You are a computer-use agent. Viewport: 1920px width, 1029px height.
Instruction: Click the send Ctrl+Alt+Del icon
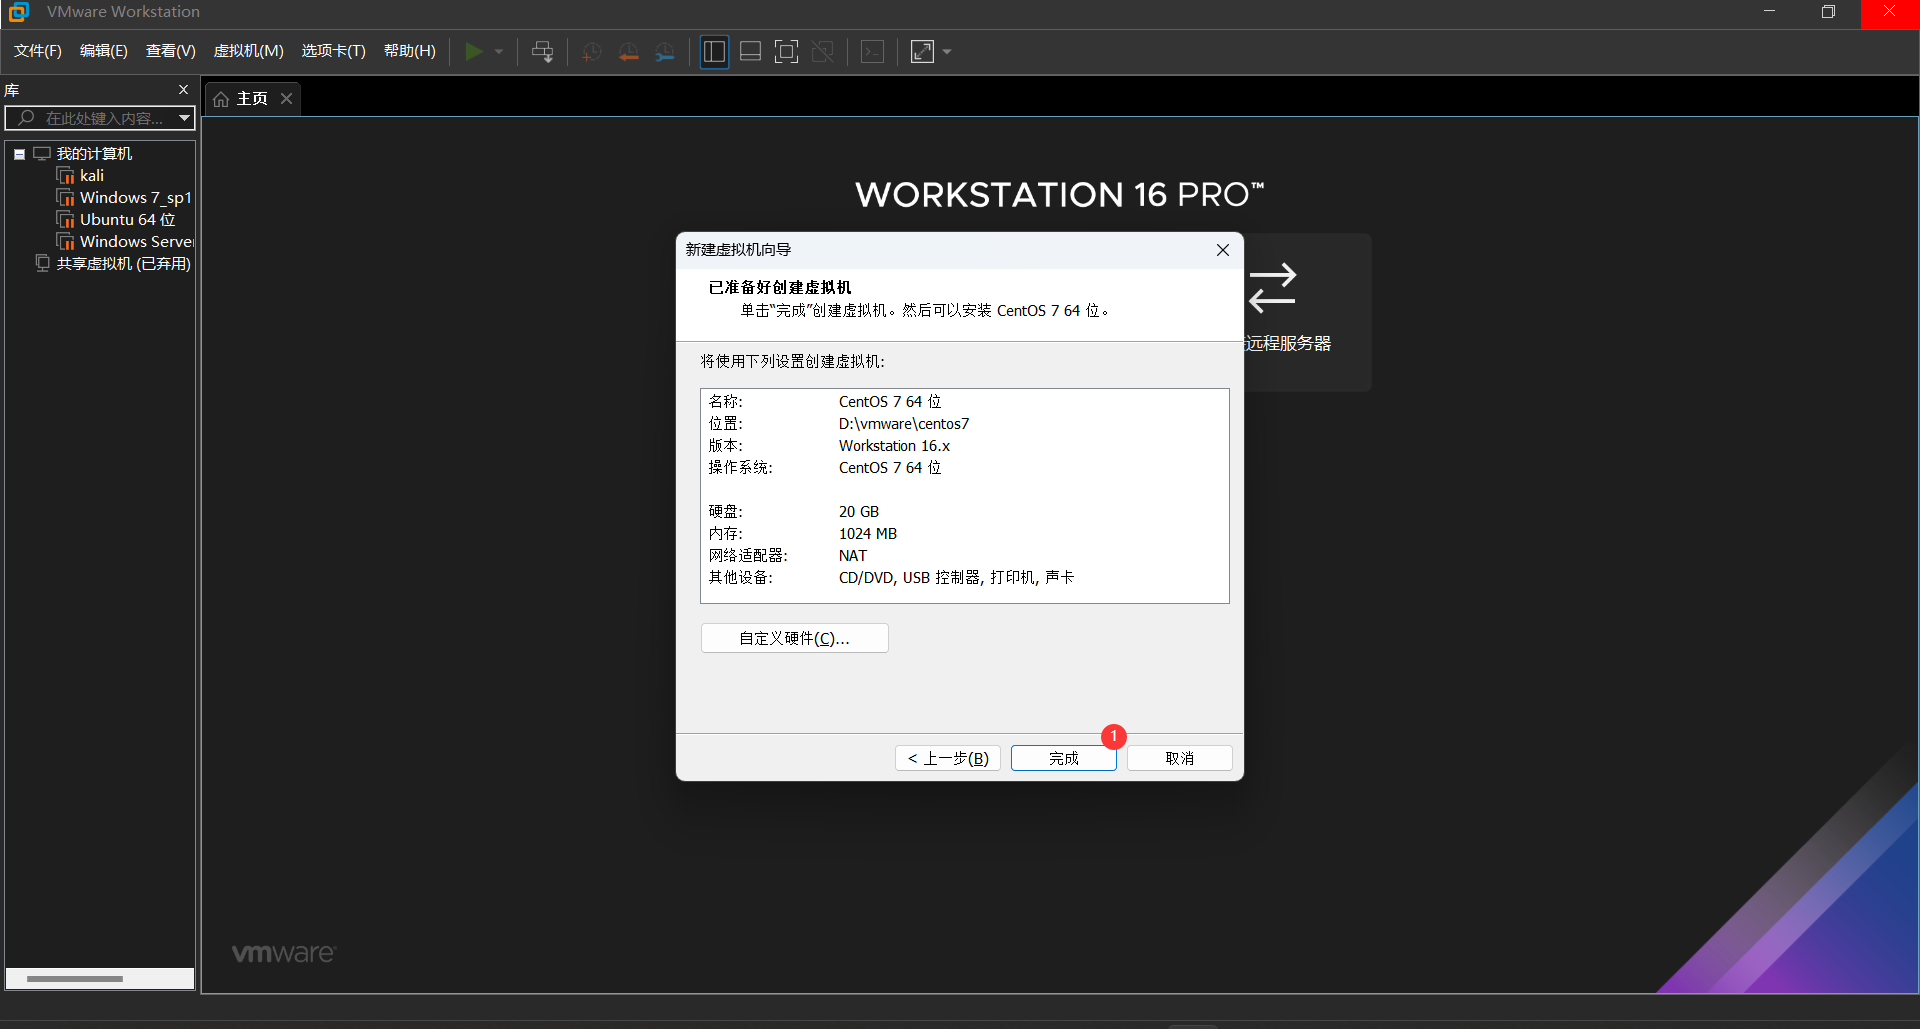(542, 51)
